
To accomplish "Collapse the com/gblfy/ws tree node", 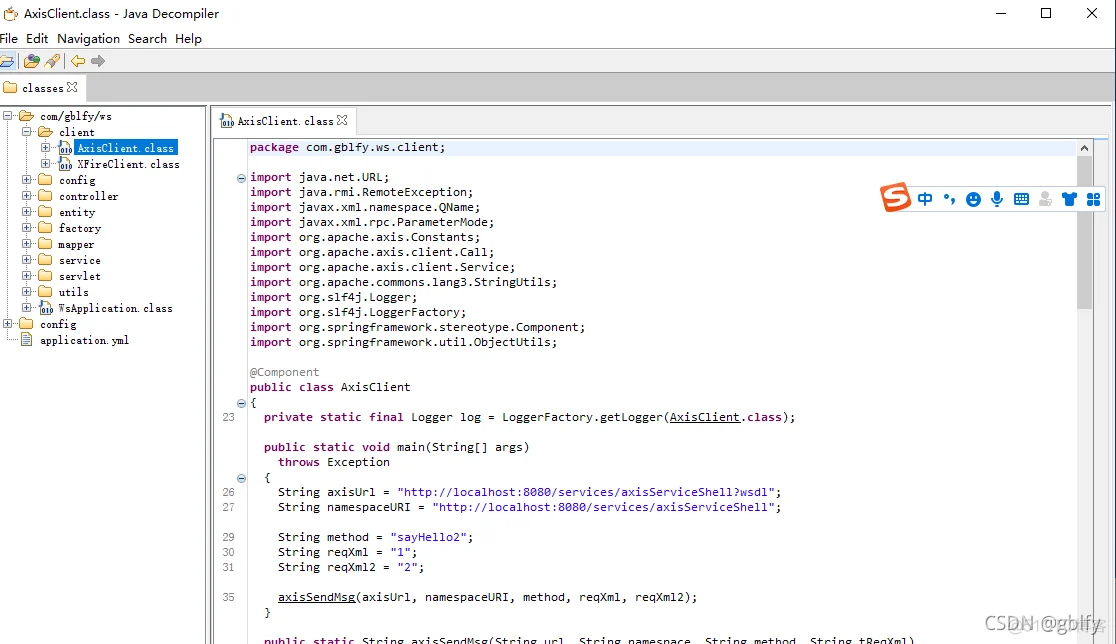I will point(8,115).
